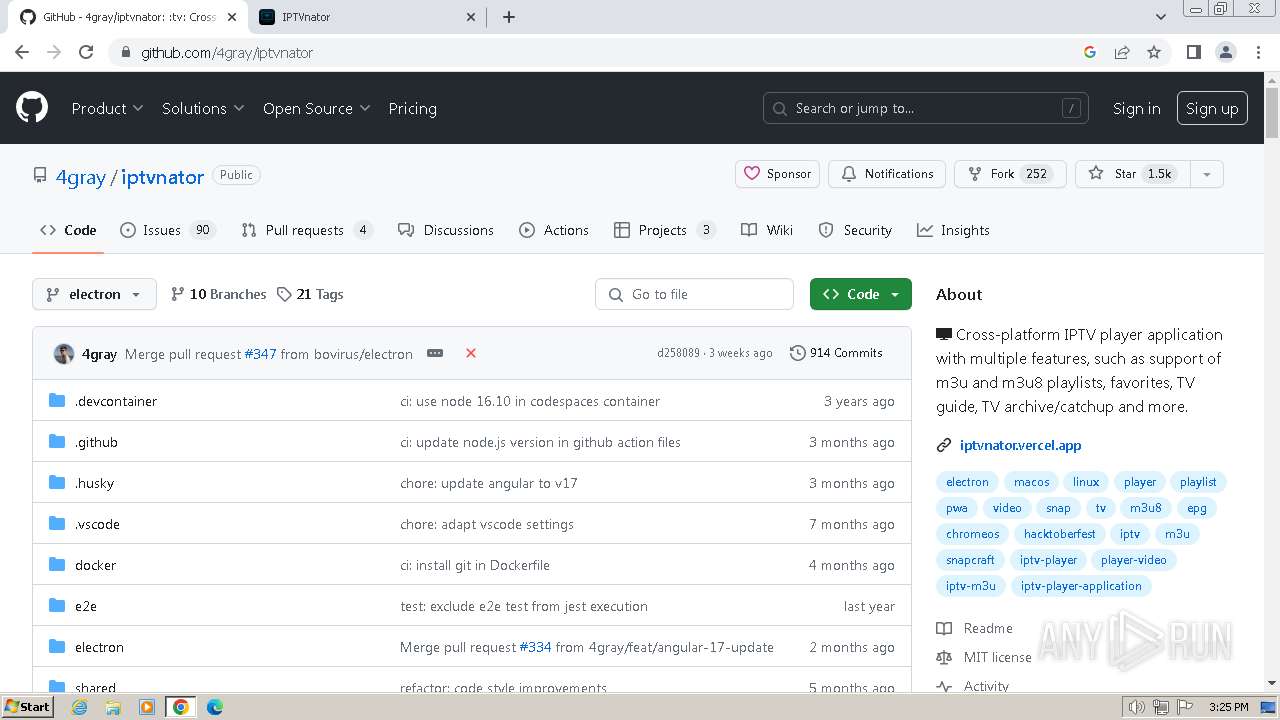View 10 Branches link
The height and width of the screenshot is (720, 1280).
coord(218,294)
